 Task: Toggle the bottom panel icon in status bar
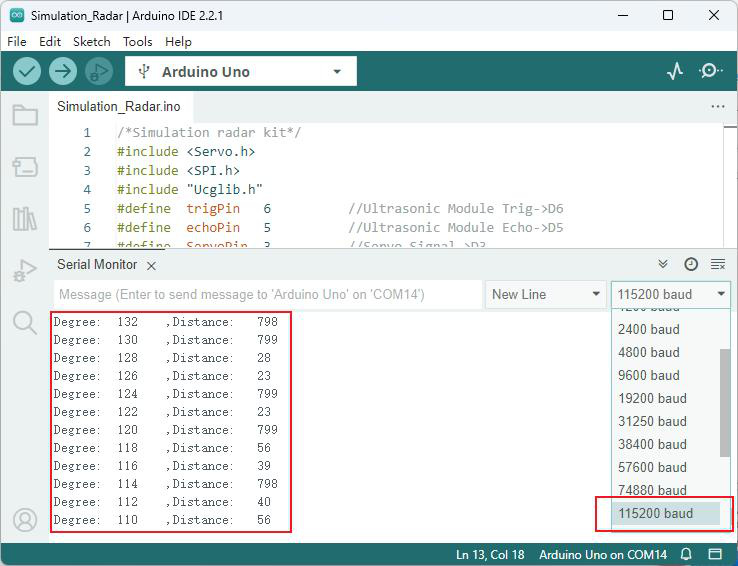pyautogui.click(x=715, y=554)
